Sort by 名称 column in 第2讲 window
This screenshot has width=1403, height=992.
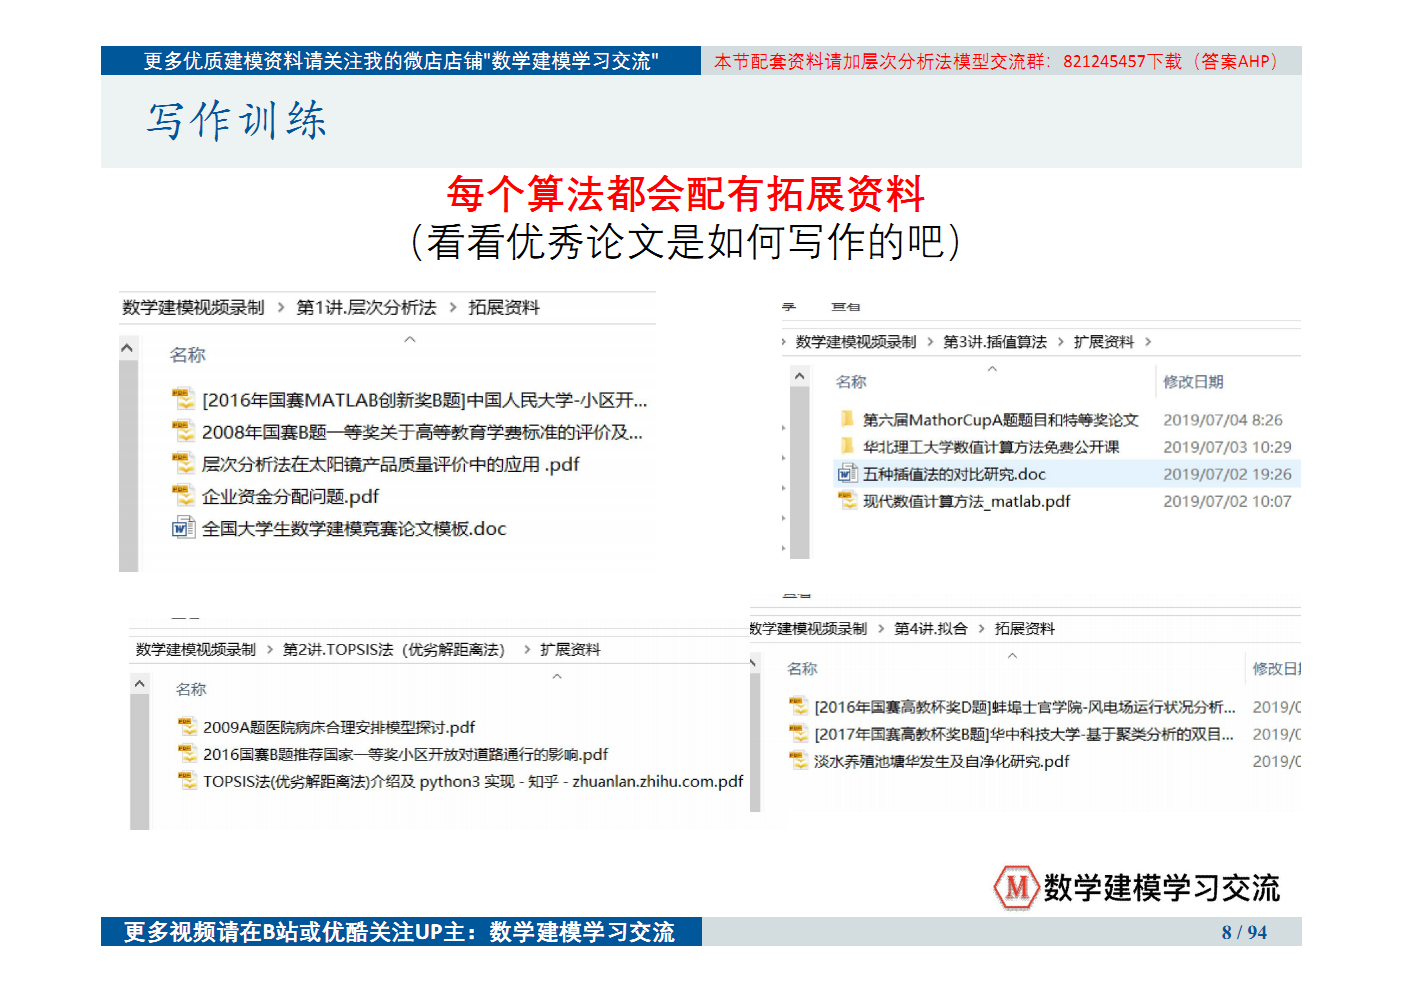pos(191,689)
